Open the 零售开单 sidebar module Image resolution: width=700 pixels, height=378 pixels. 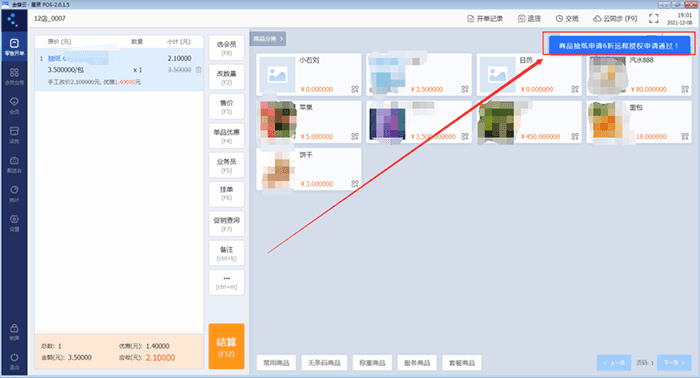pos(14,46)
